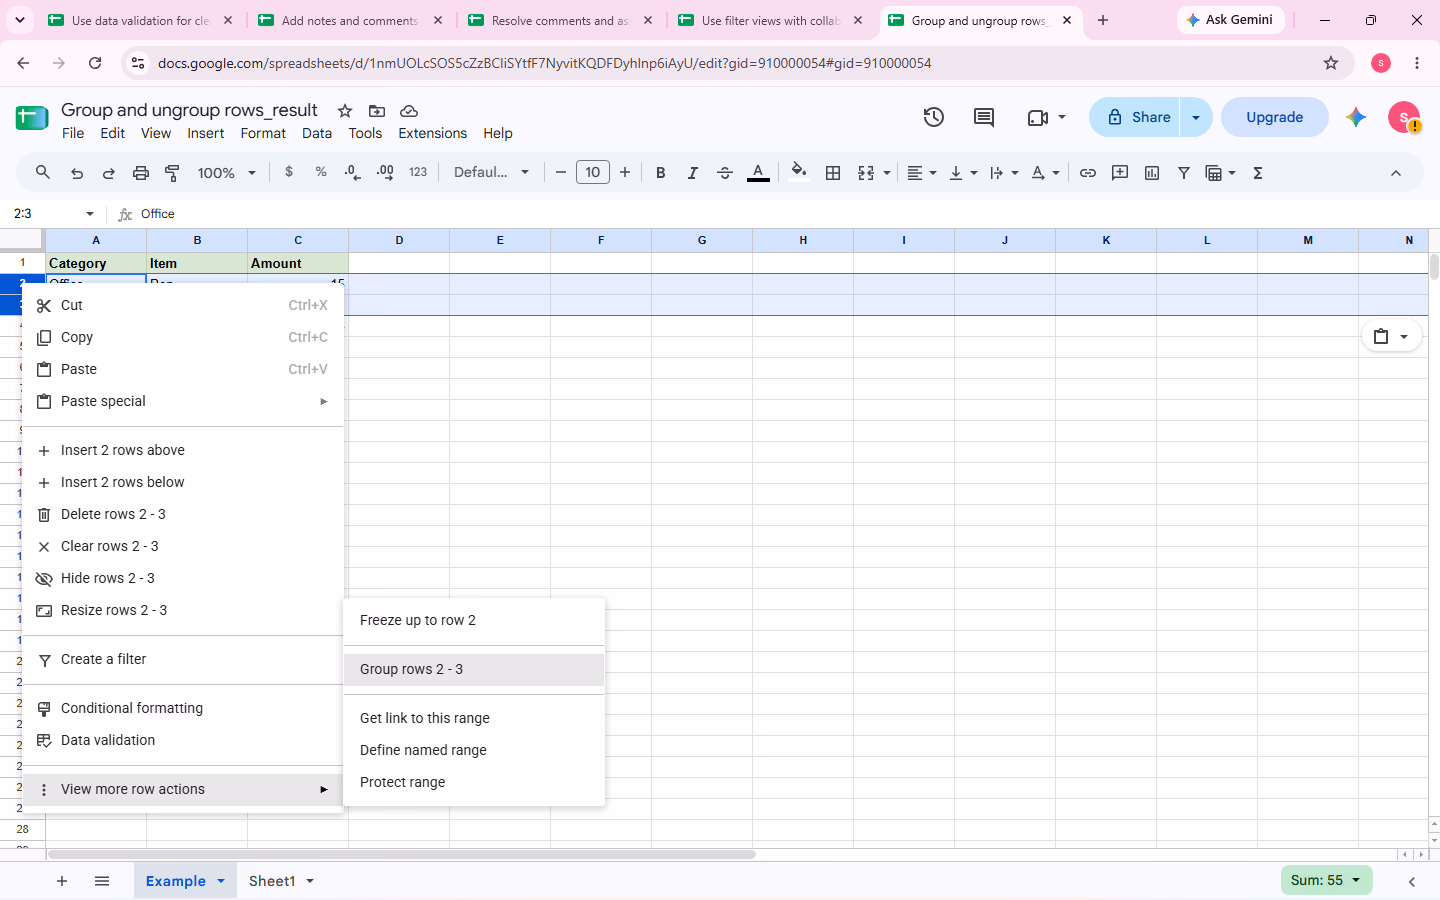Click the font size input field
1440x900 pixels.
[x=593, y=173]
